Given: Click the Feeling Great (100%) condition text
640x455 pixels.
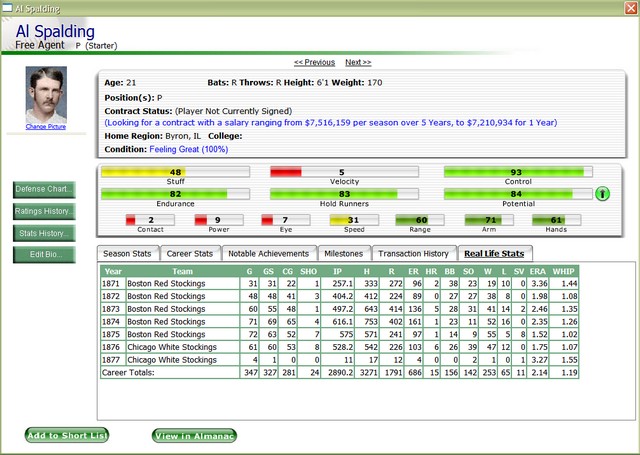Looking at the screenshot, I should [189, 149].
